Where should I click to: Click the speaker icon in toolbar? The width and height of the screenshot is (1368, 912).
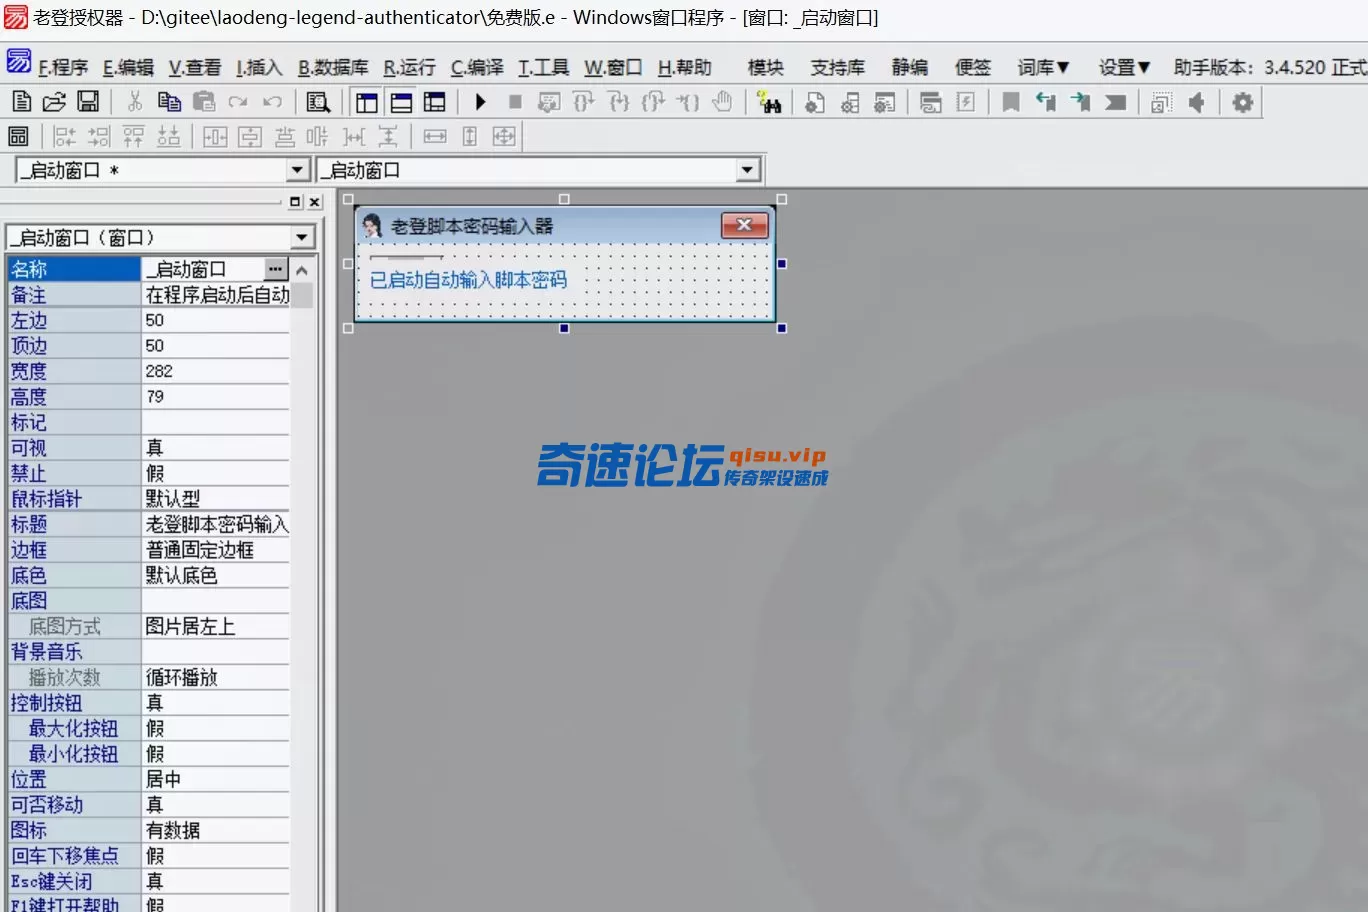click(1196, 102)
